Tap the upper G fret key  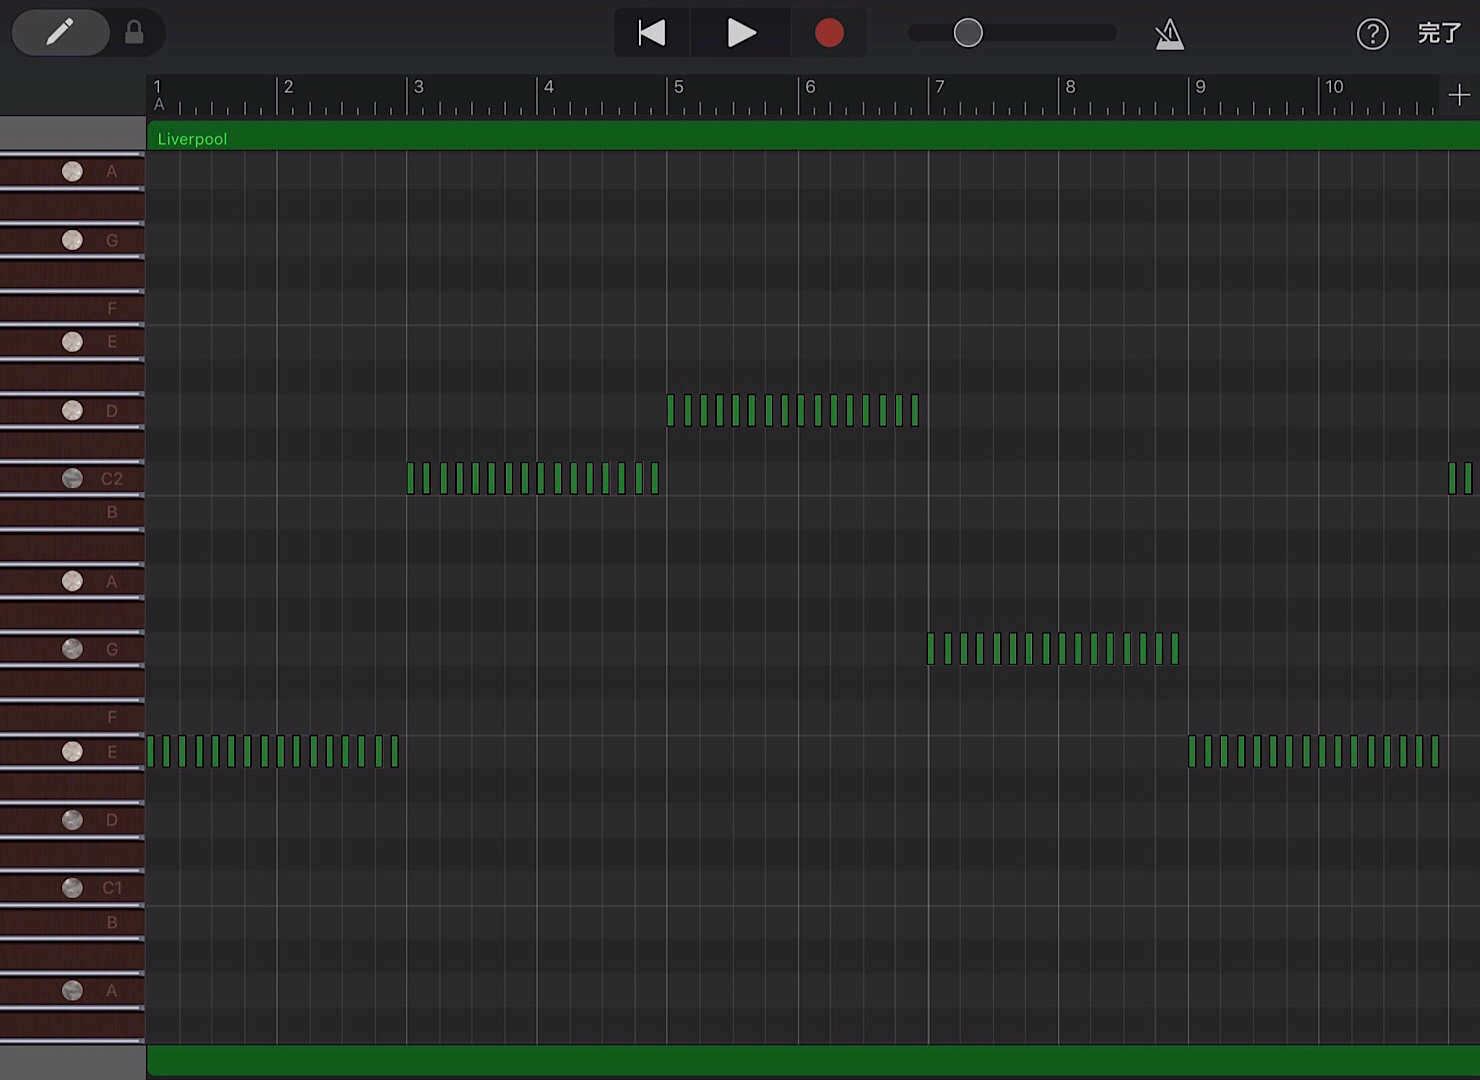(72, 240)
